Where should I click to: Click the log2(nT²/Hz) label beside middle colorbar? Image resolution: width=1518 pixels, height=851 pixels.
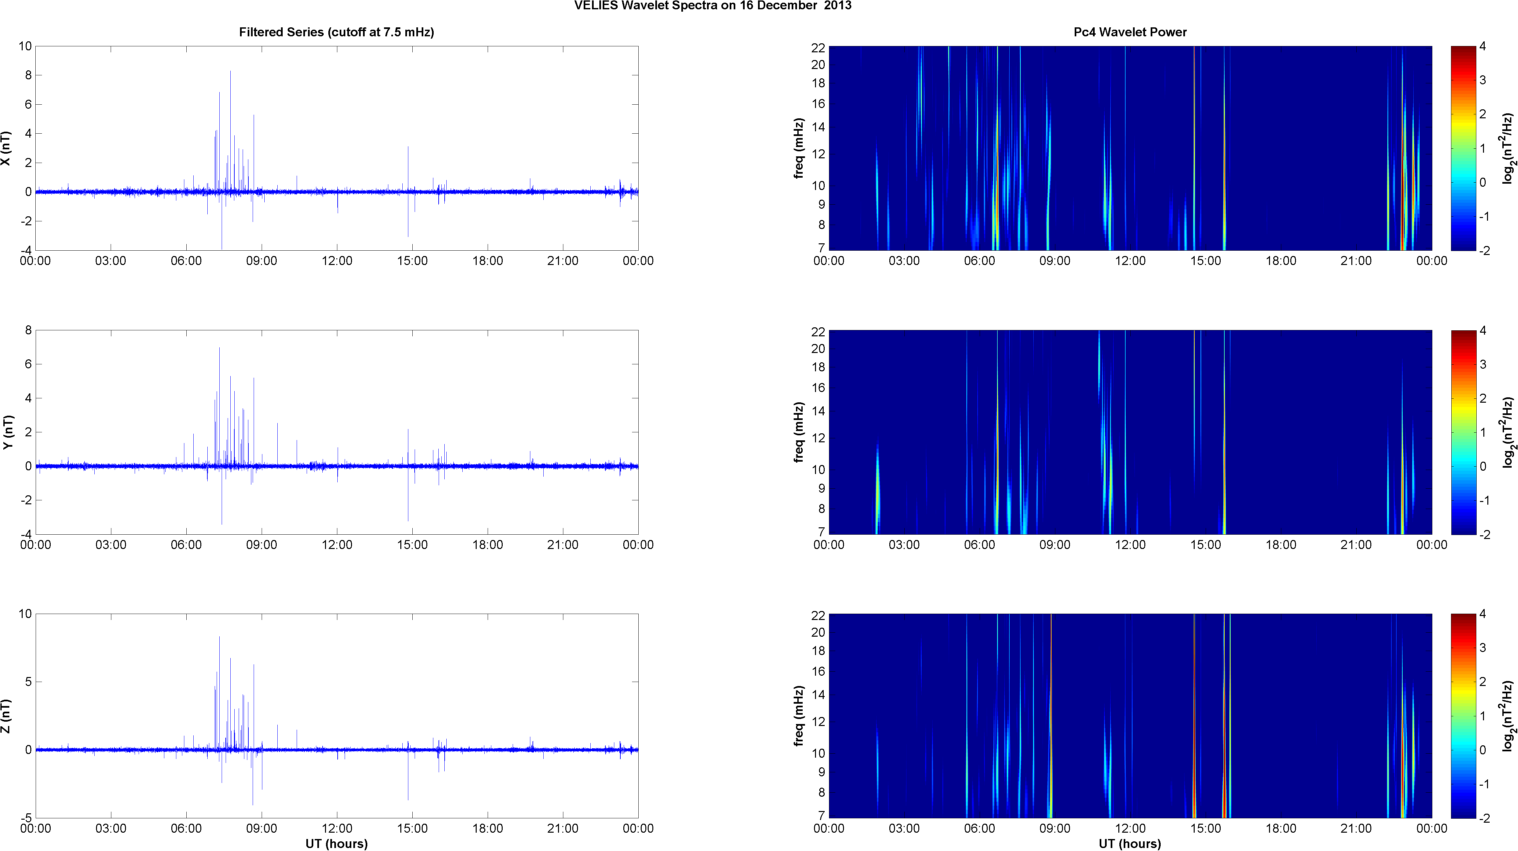[1508, 432]
